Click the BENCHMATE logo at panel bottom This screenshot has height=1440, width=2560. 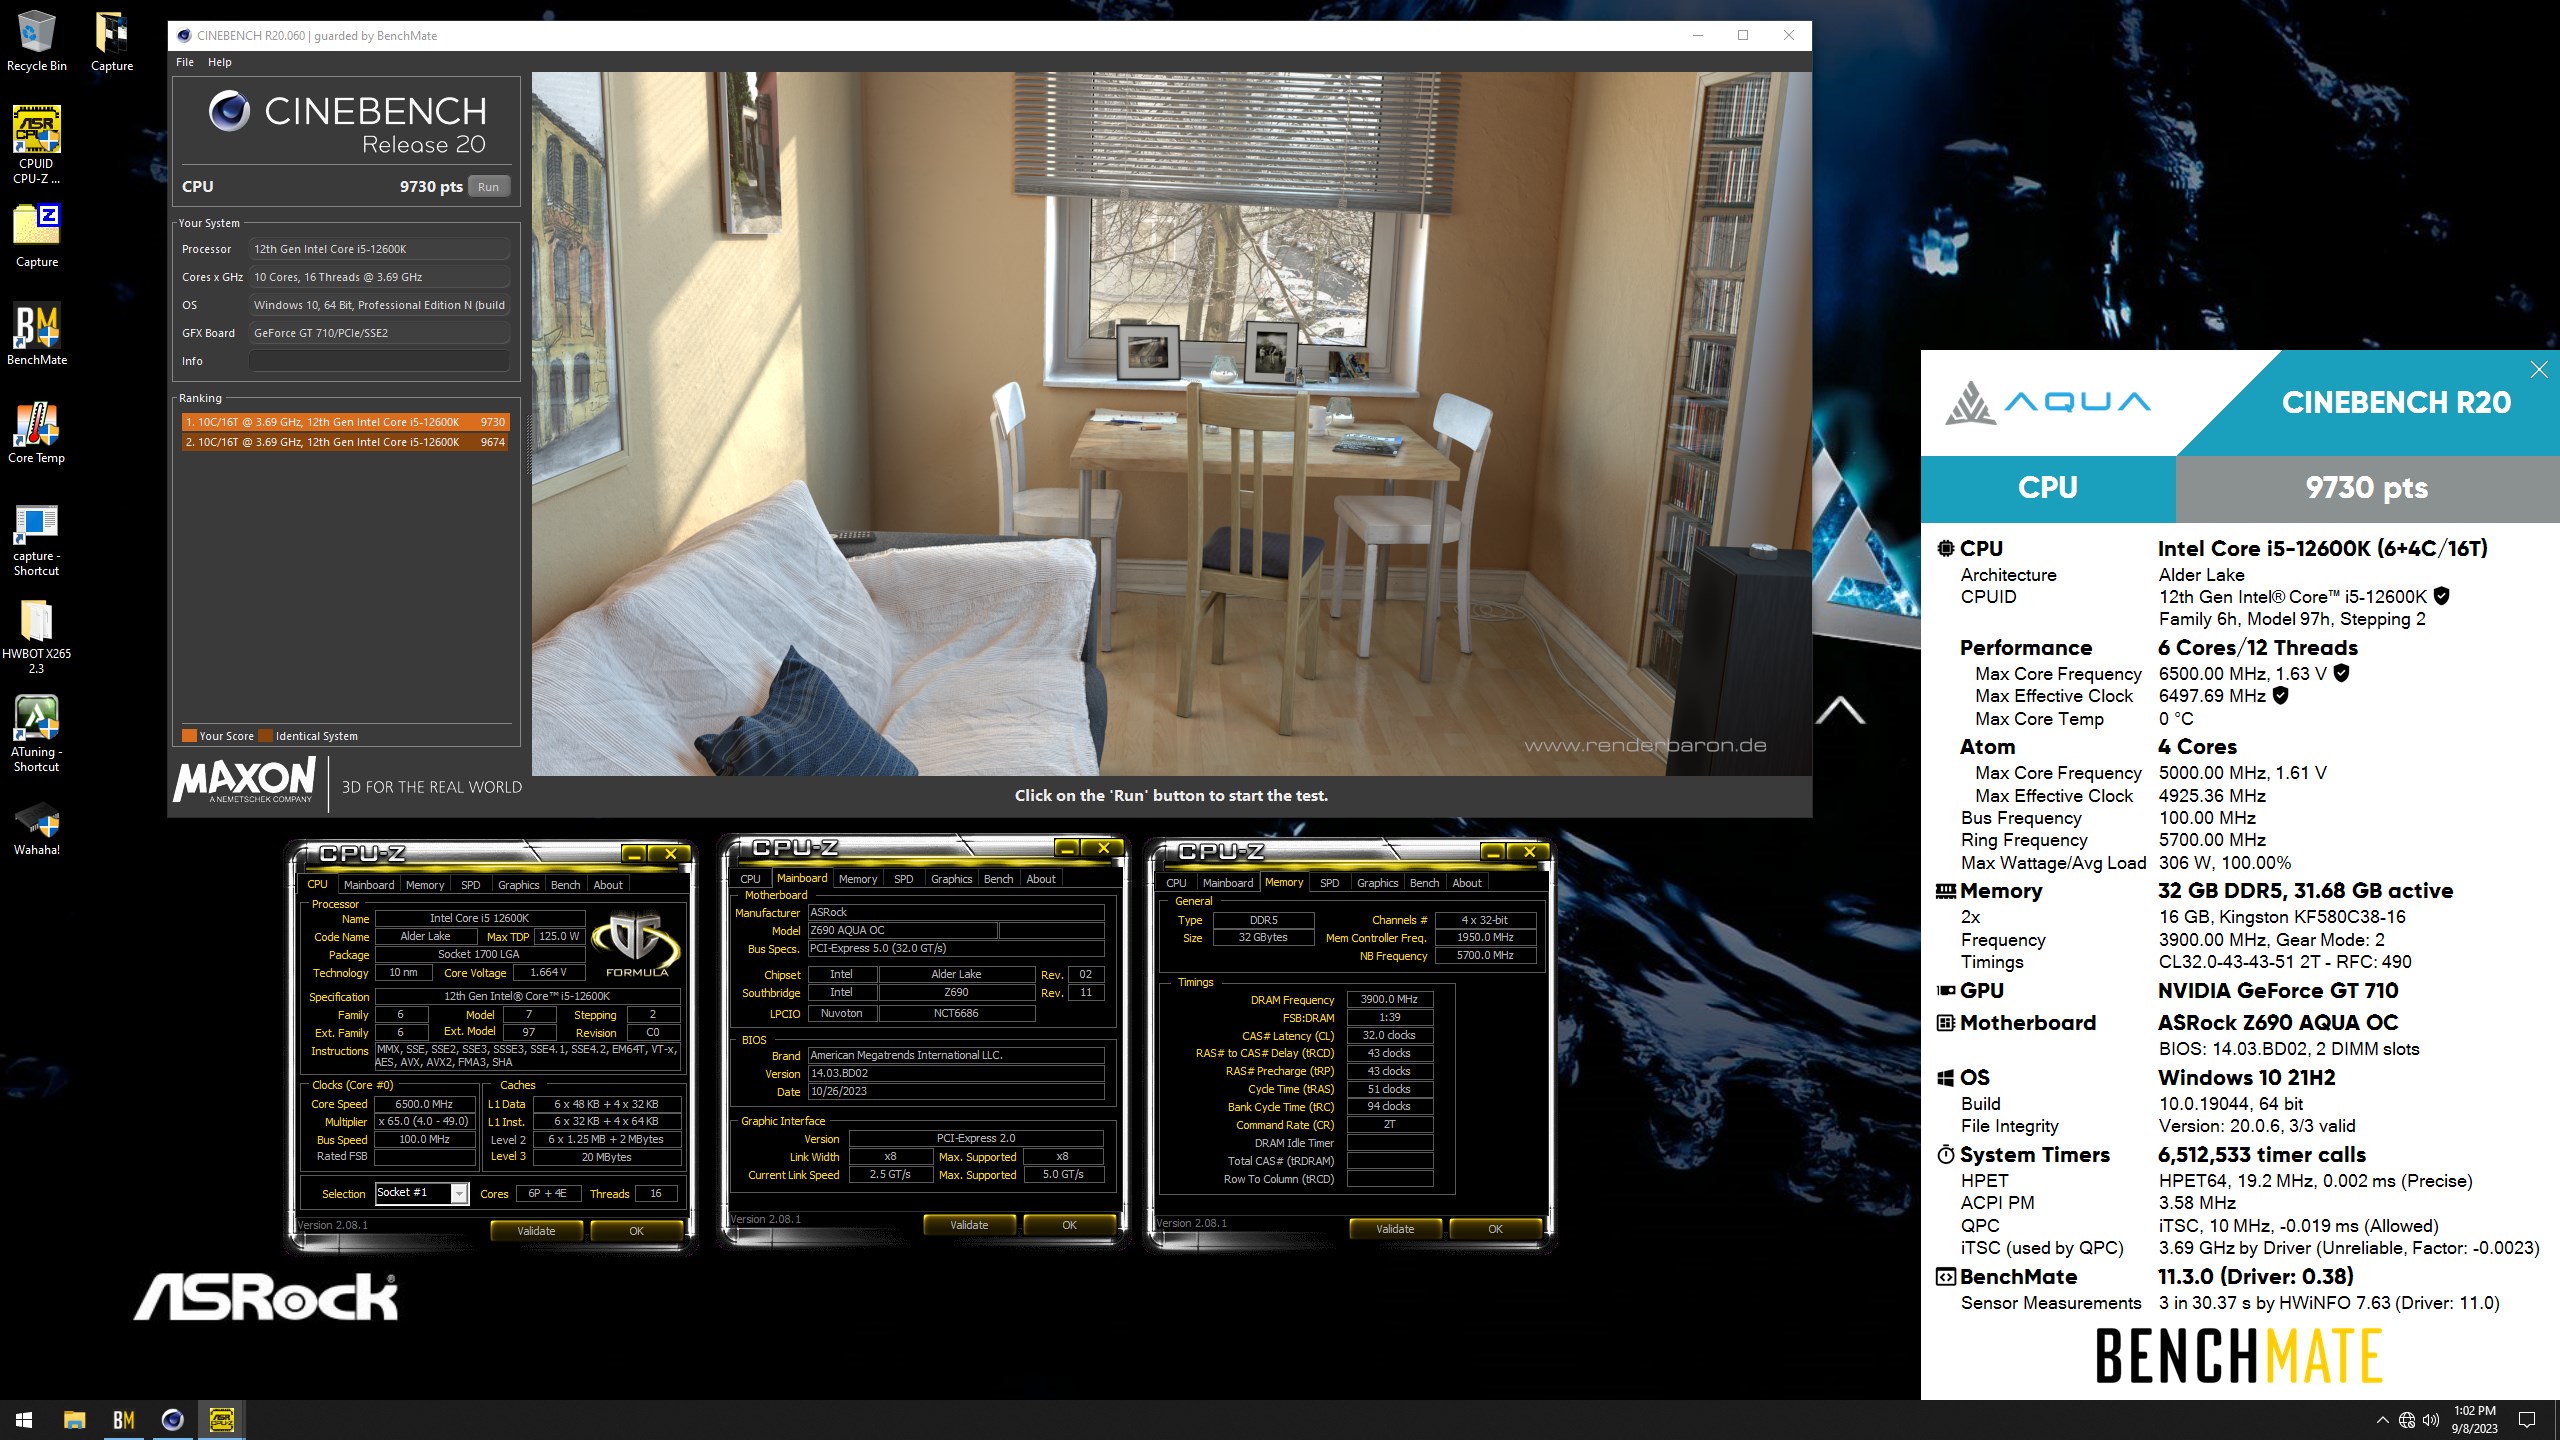pyautogui.click(x=2239, y=1356)
